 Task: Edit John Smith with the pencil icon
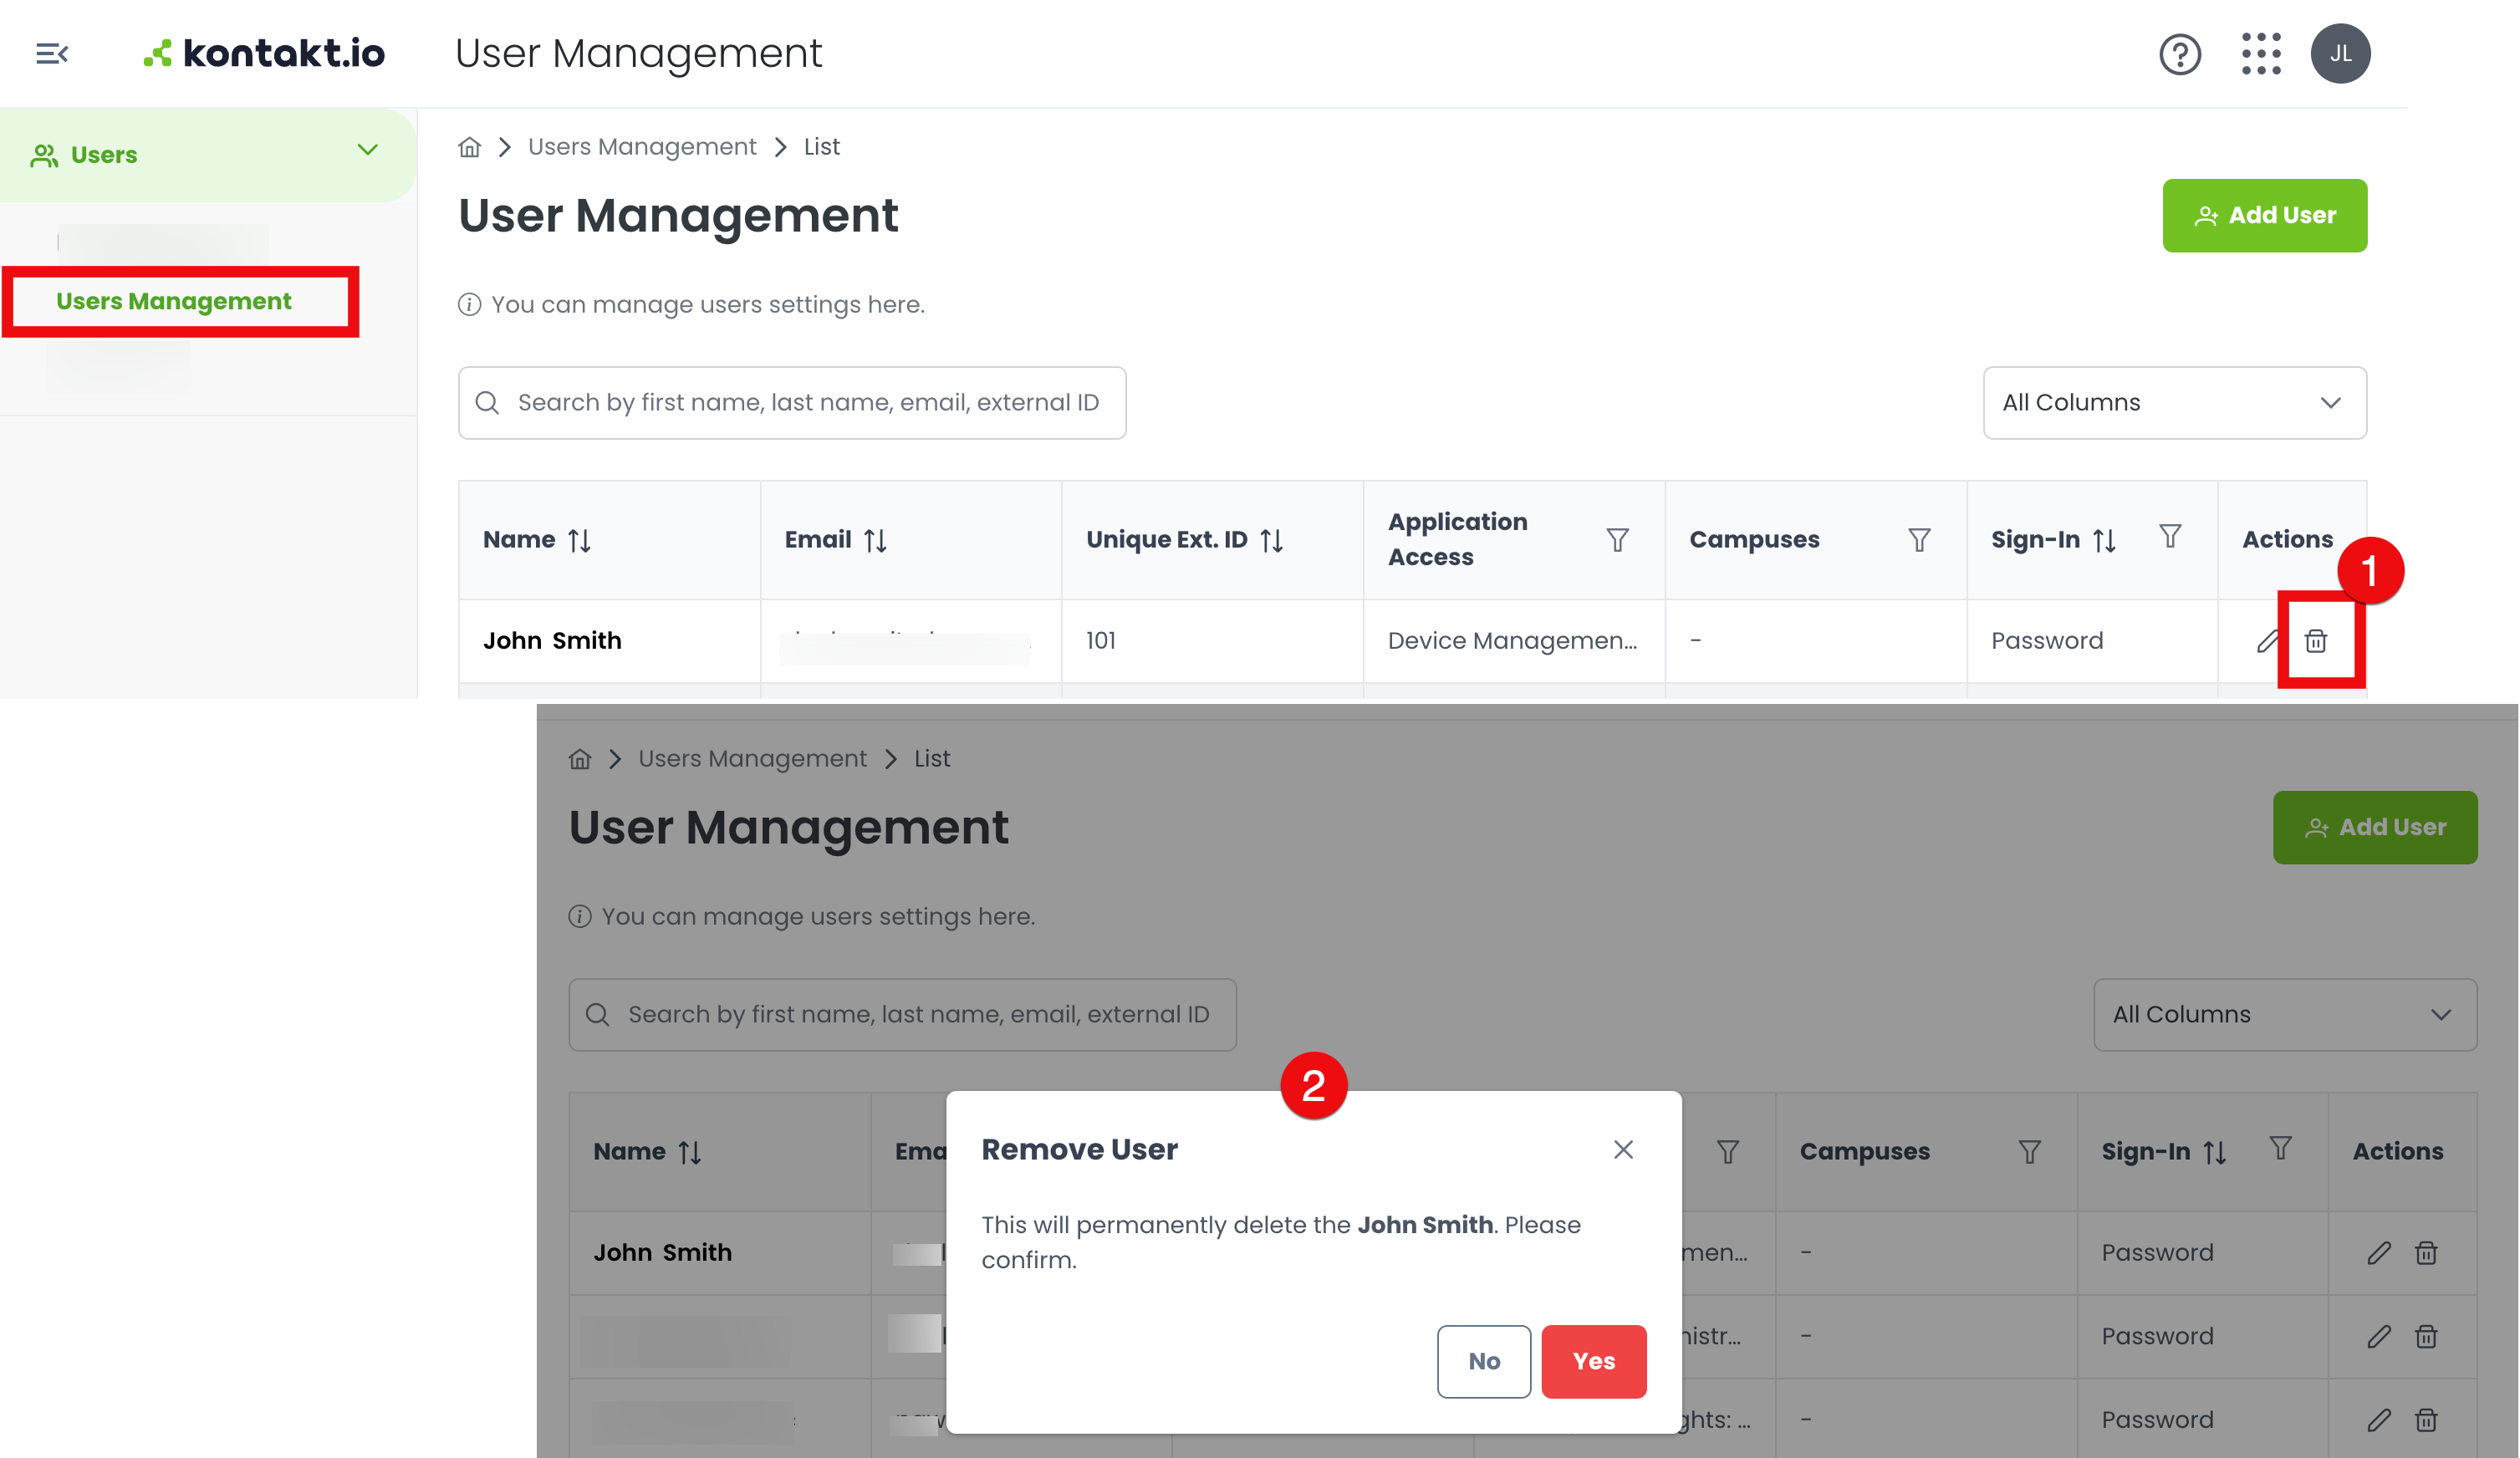[2267, 641]
